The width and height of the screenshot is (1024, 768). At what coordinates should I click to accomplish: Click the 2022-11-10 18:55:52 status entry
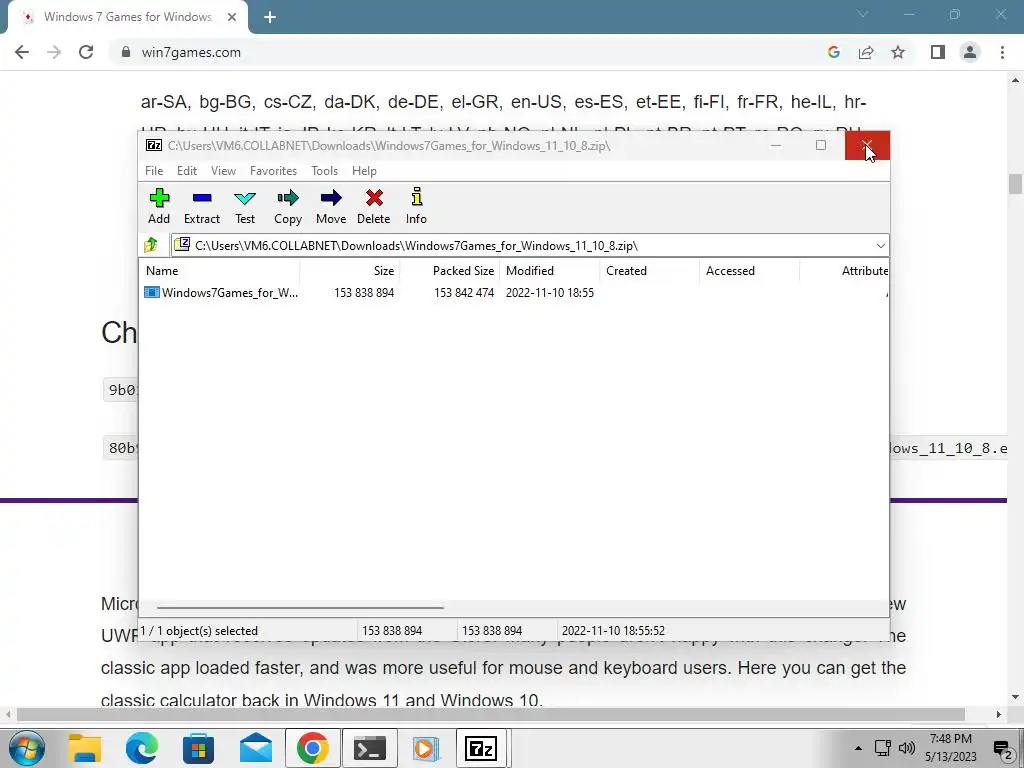pyautogui.click(x=613, y=631)
